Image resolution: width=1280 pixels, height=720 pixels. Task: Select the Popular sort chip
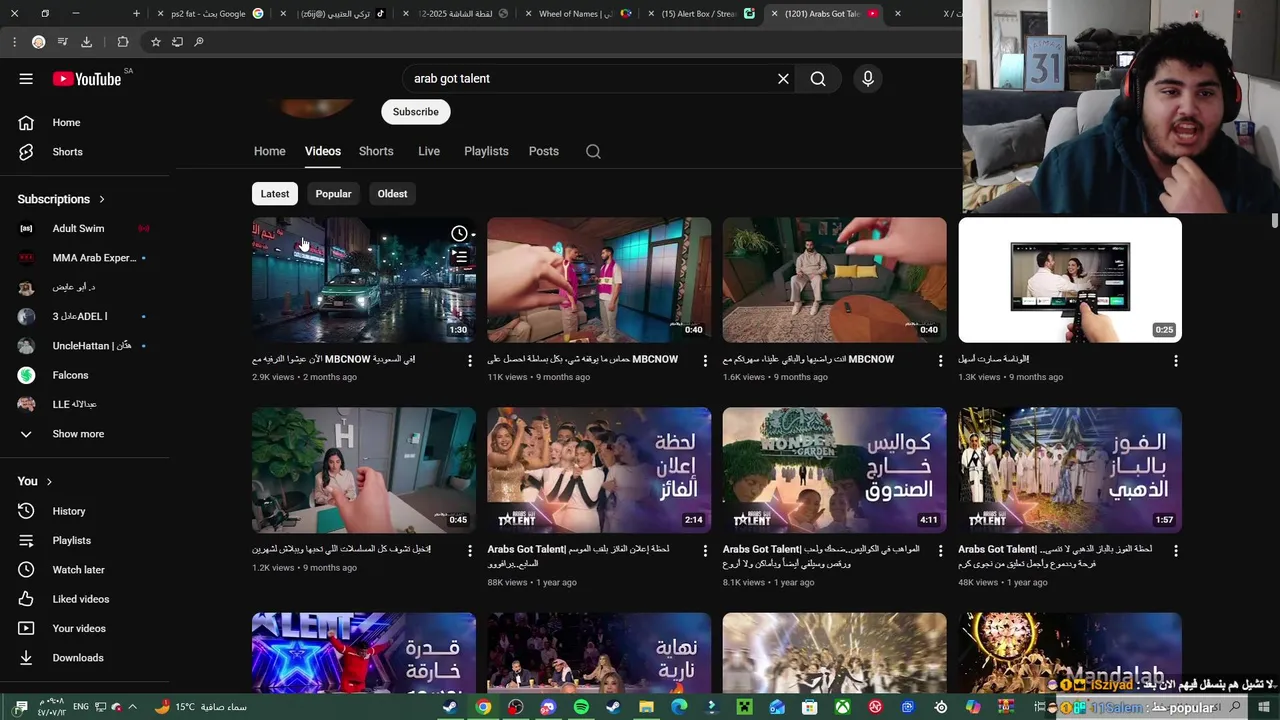[x=333, y=194]
